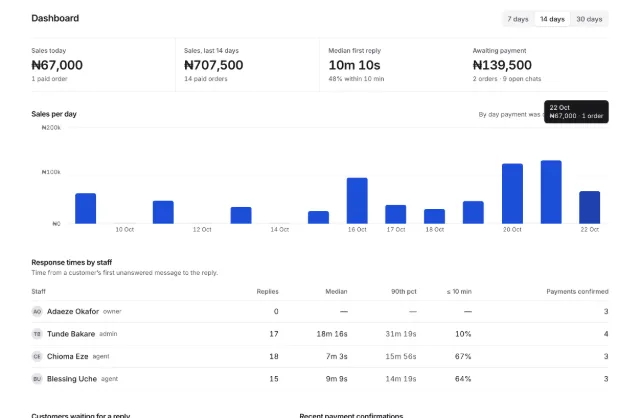Click Tunde Bakare's 17 replies cell
Screen dimensions: 640x418
point(274,334)
